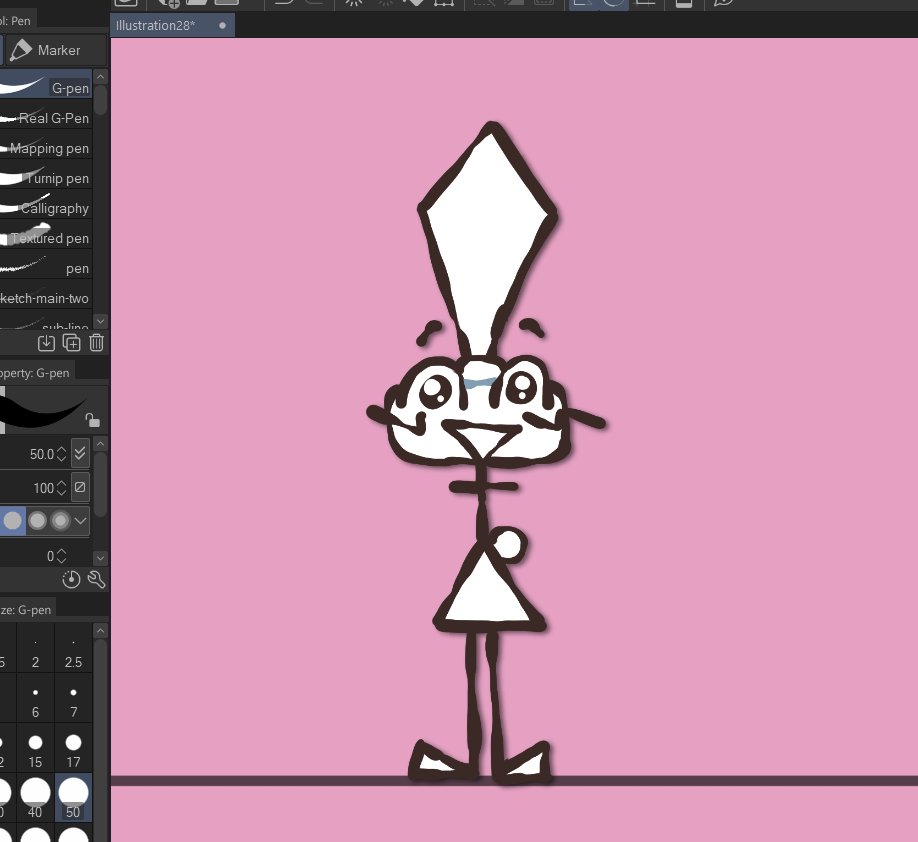Reset all settings with clock icon
The image size is (918, 842).
click(69, 579)
